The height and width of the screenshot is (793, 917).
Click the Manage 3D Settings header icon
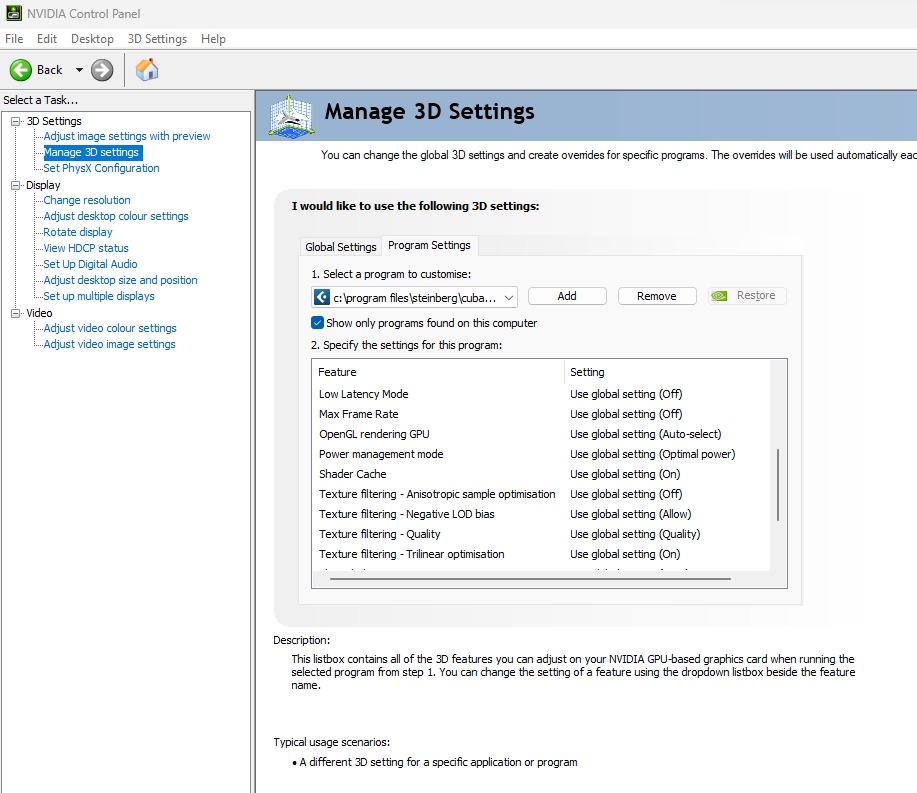293,115
